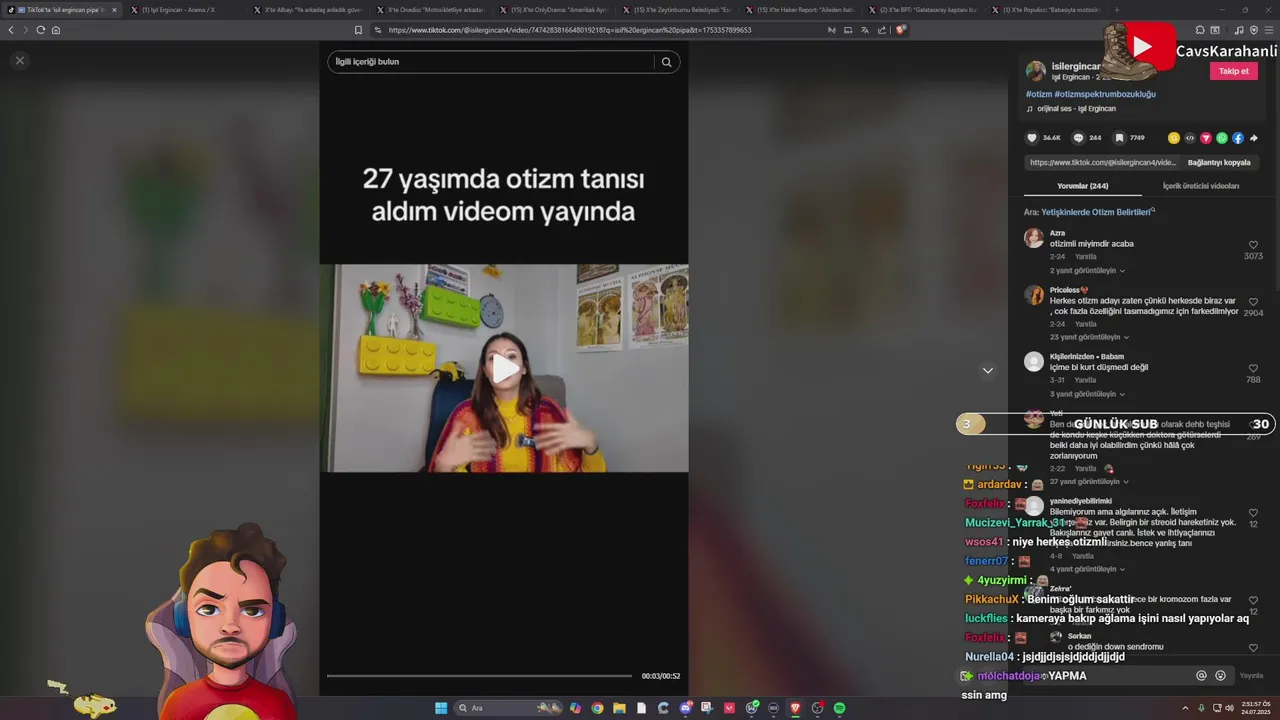
Task: Click the taskbar search box 'Ara'
Action: pyautogui.click(x=507, y=708)
